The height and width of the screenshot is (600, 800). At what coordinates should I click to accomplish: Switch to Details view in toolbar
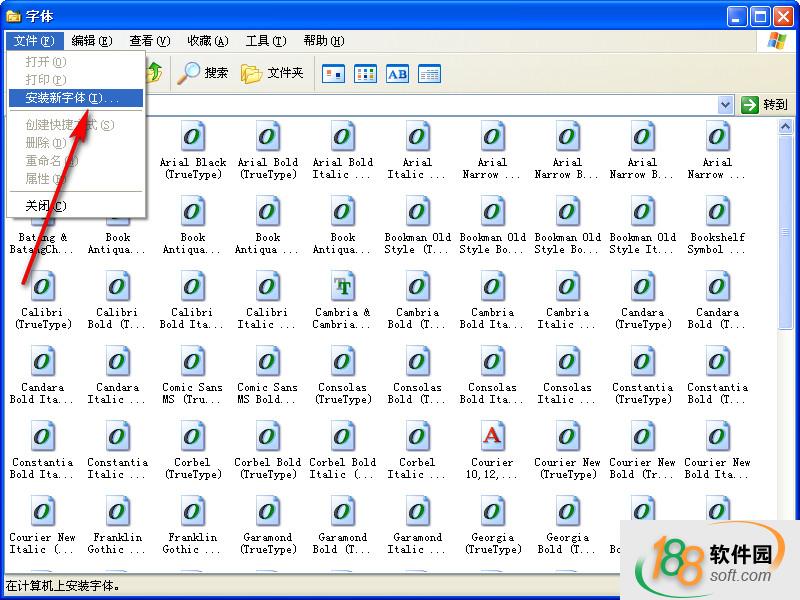pyautogui.click(x=429, y=73)
